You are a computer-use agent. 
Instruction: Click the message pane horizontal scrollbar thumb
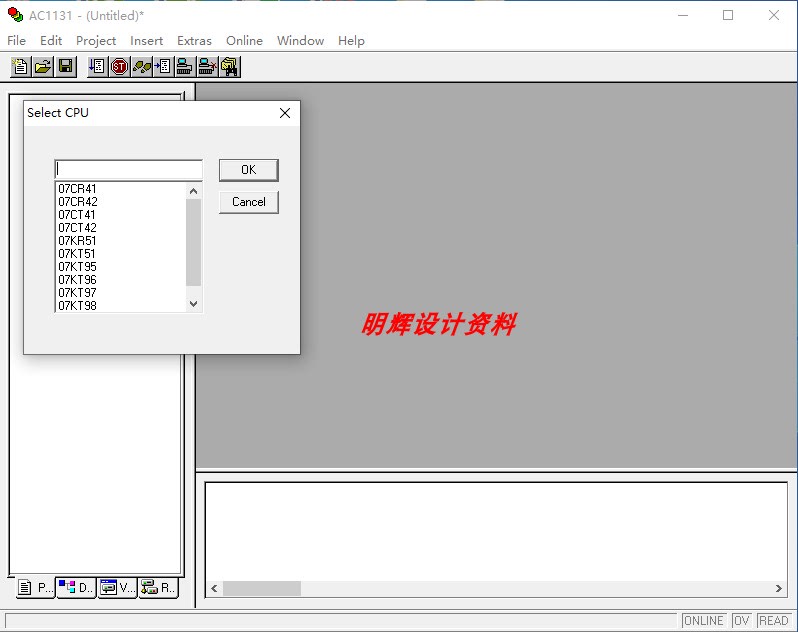(262, 589)
